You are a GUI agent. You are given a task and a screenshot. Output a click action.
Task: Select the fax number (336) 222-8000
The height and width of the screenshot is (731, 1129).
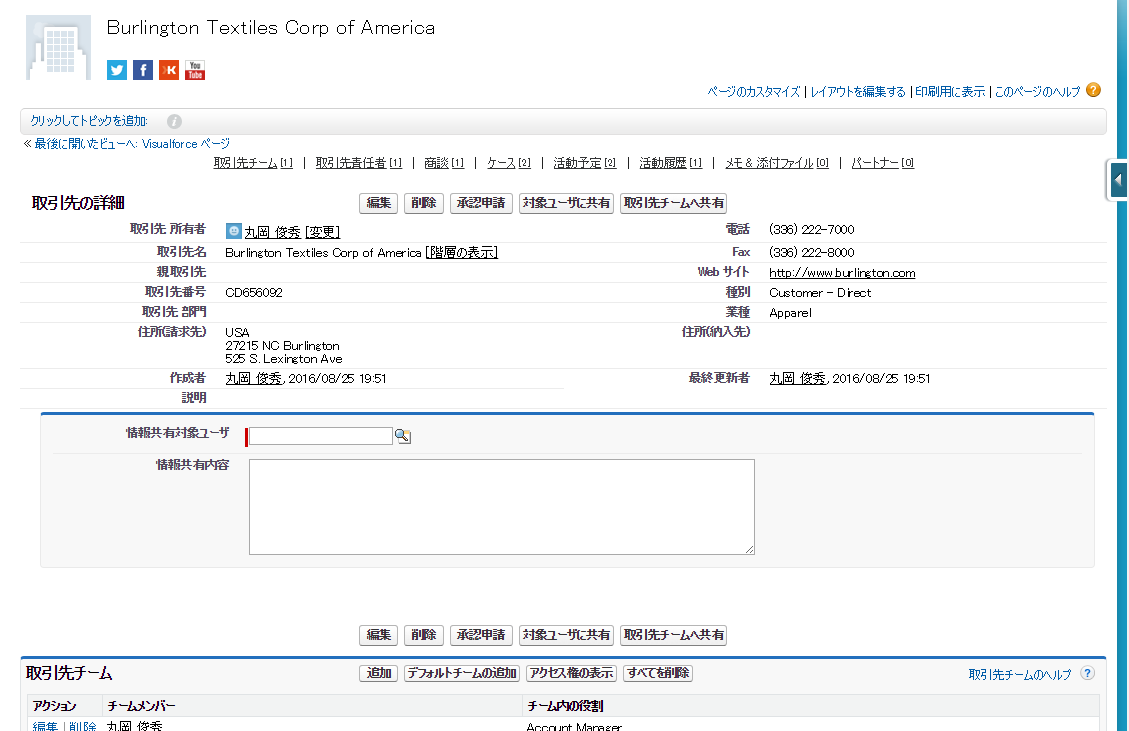click(x=811, y=253)
